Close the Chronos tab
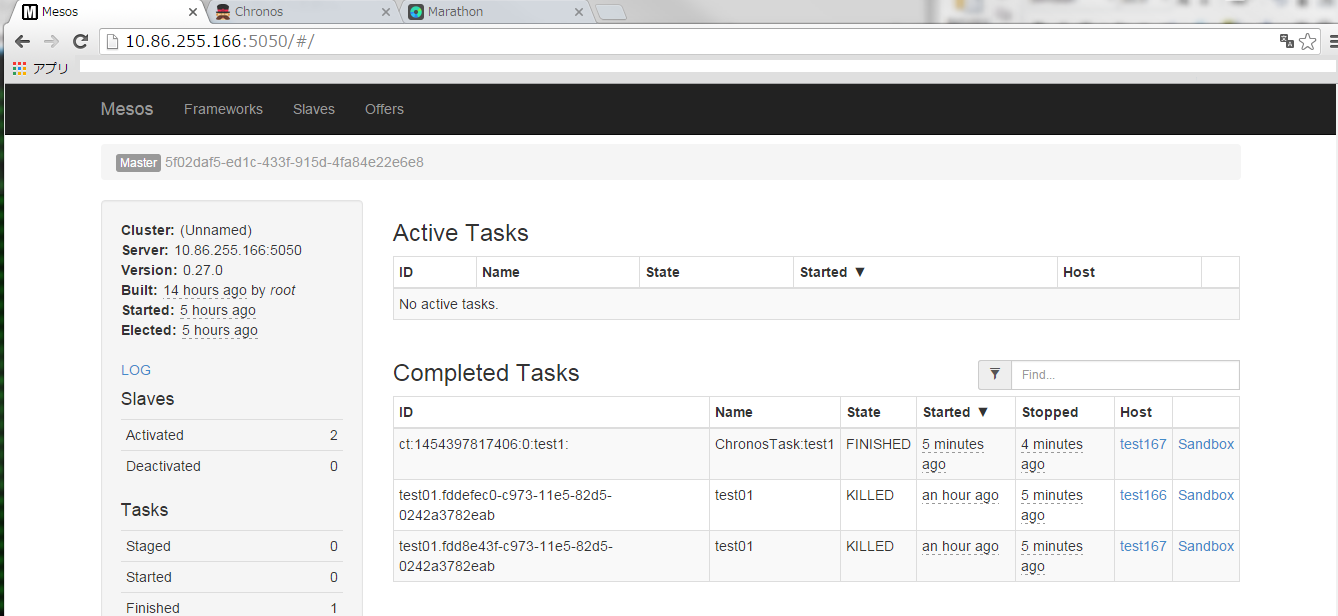Viewport: 1338px width, 616px height. 386,12
